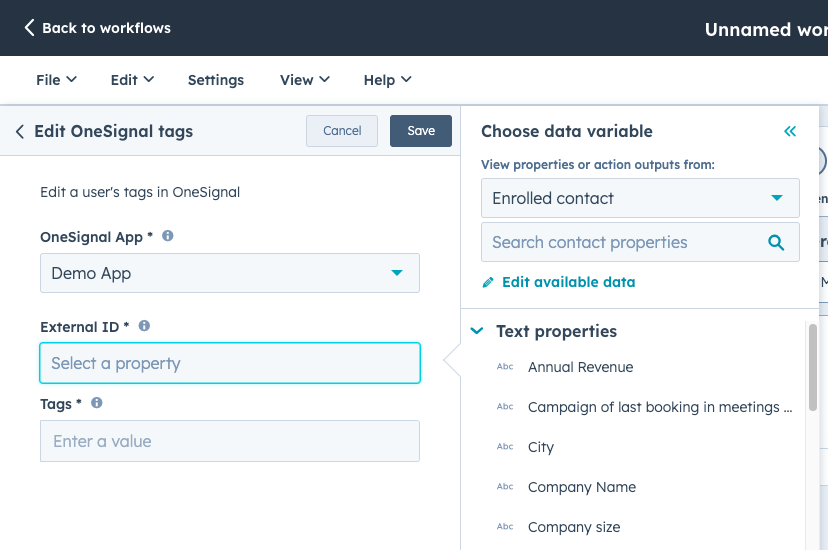Click Abc icon beside Company Name
Viewport: 828px width, 550px height.
click(x=505, y=487)
